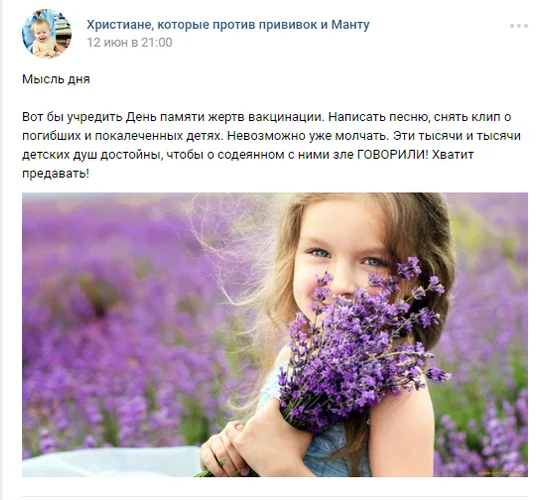The height and width of the screenshot is (500, 547).
Task: Click the word «ГОВОРИЛИ!» in the post
Action: tap(393, 154)
